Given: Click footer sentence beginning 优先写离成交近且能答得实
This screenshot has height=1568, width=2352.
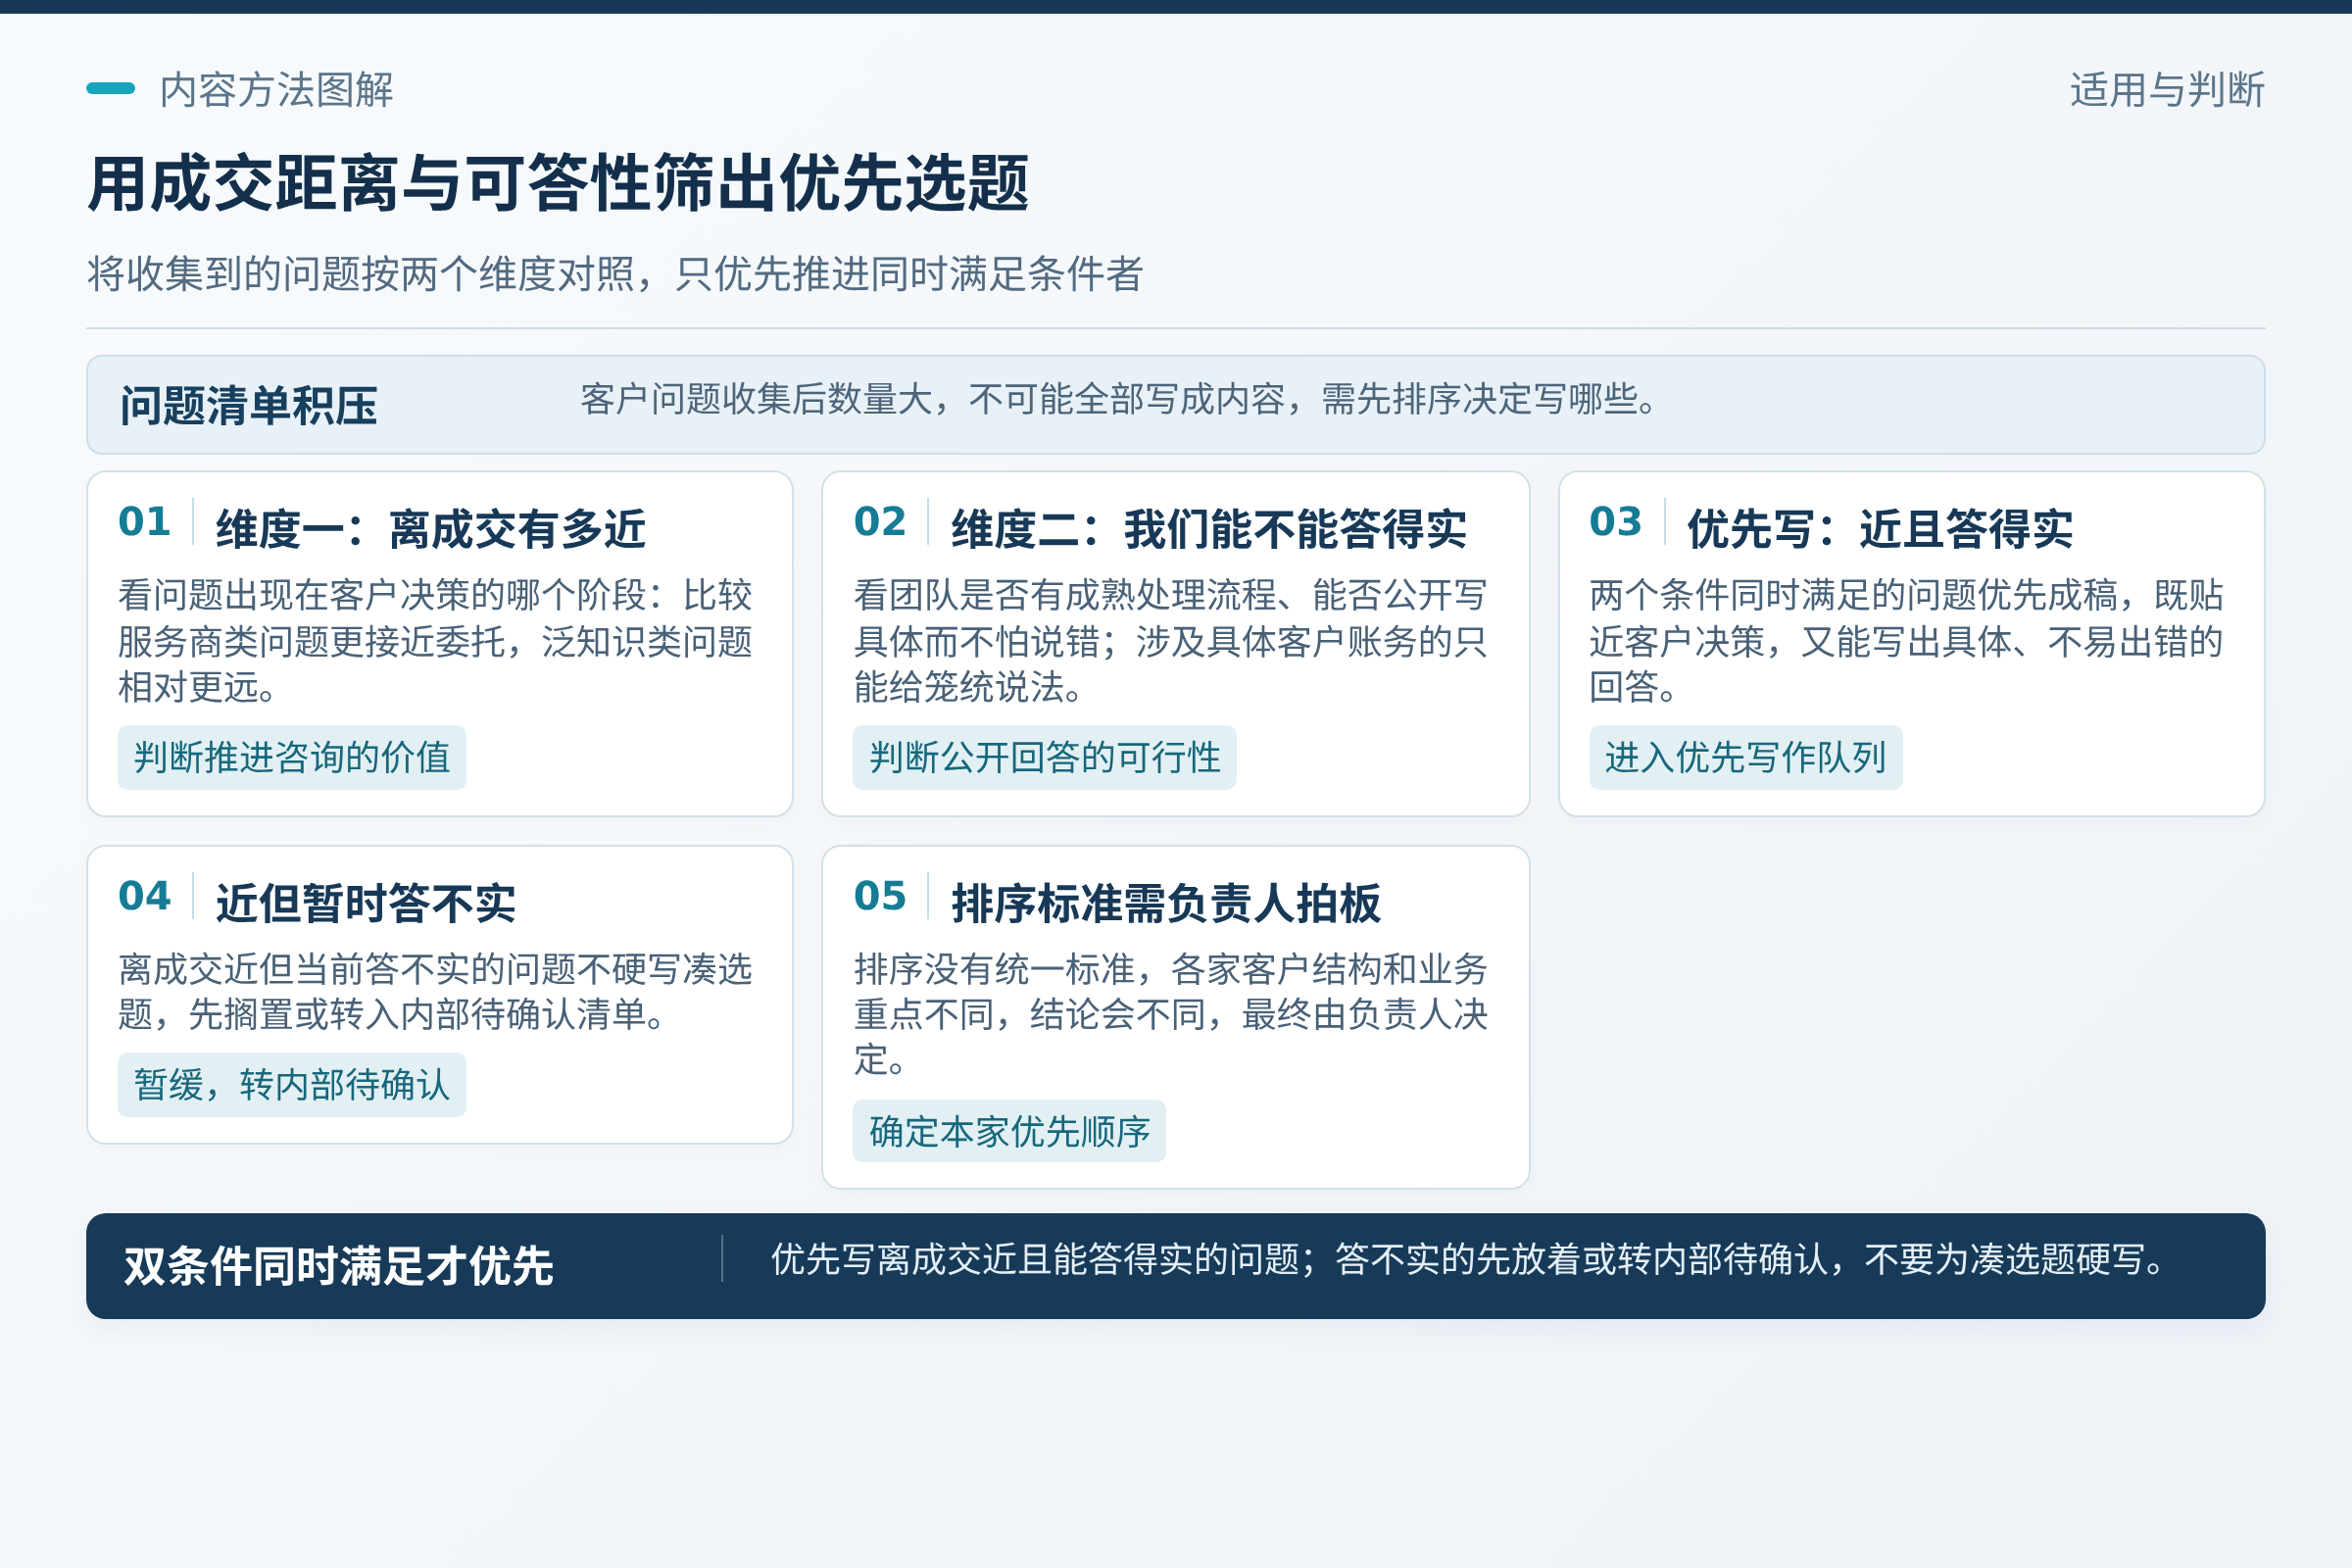Looking at the screenshot, I should coord(1468,1259).
